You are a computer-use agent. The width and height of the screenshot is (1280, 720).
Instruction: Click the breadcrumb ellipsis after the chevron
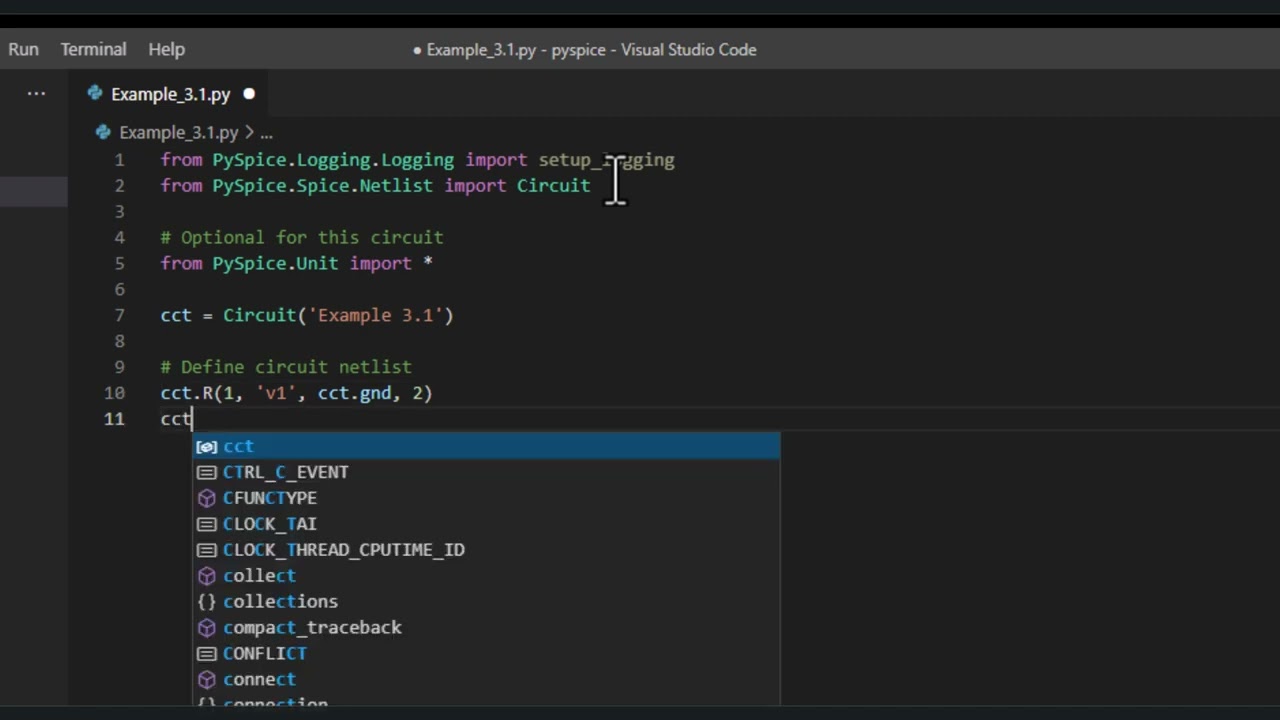pos(266,132)
